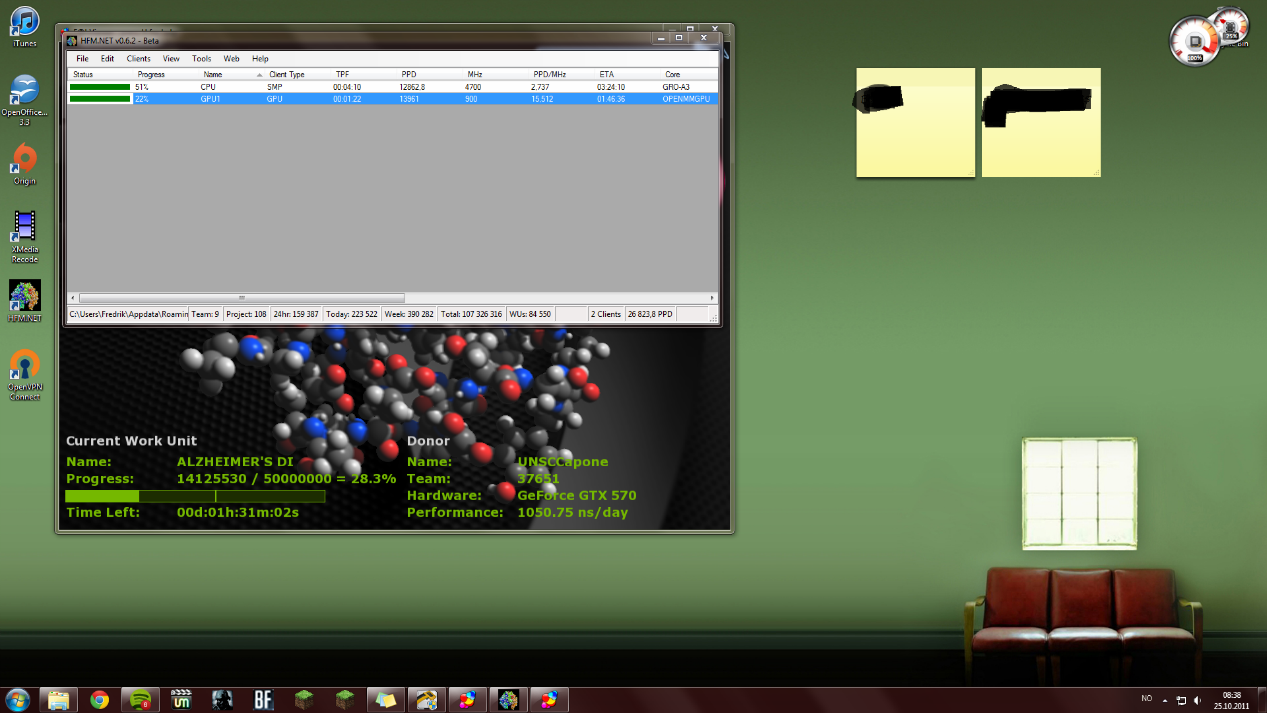
Task: Open Windows Explorer from the taskbar
Action: tap(58, 699)
